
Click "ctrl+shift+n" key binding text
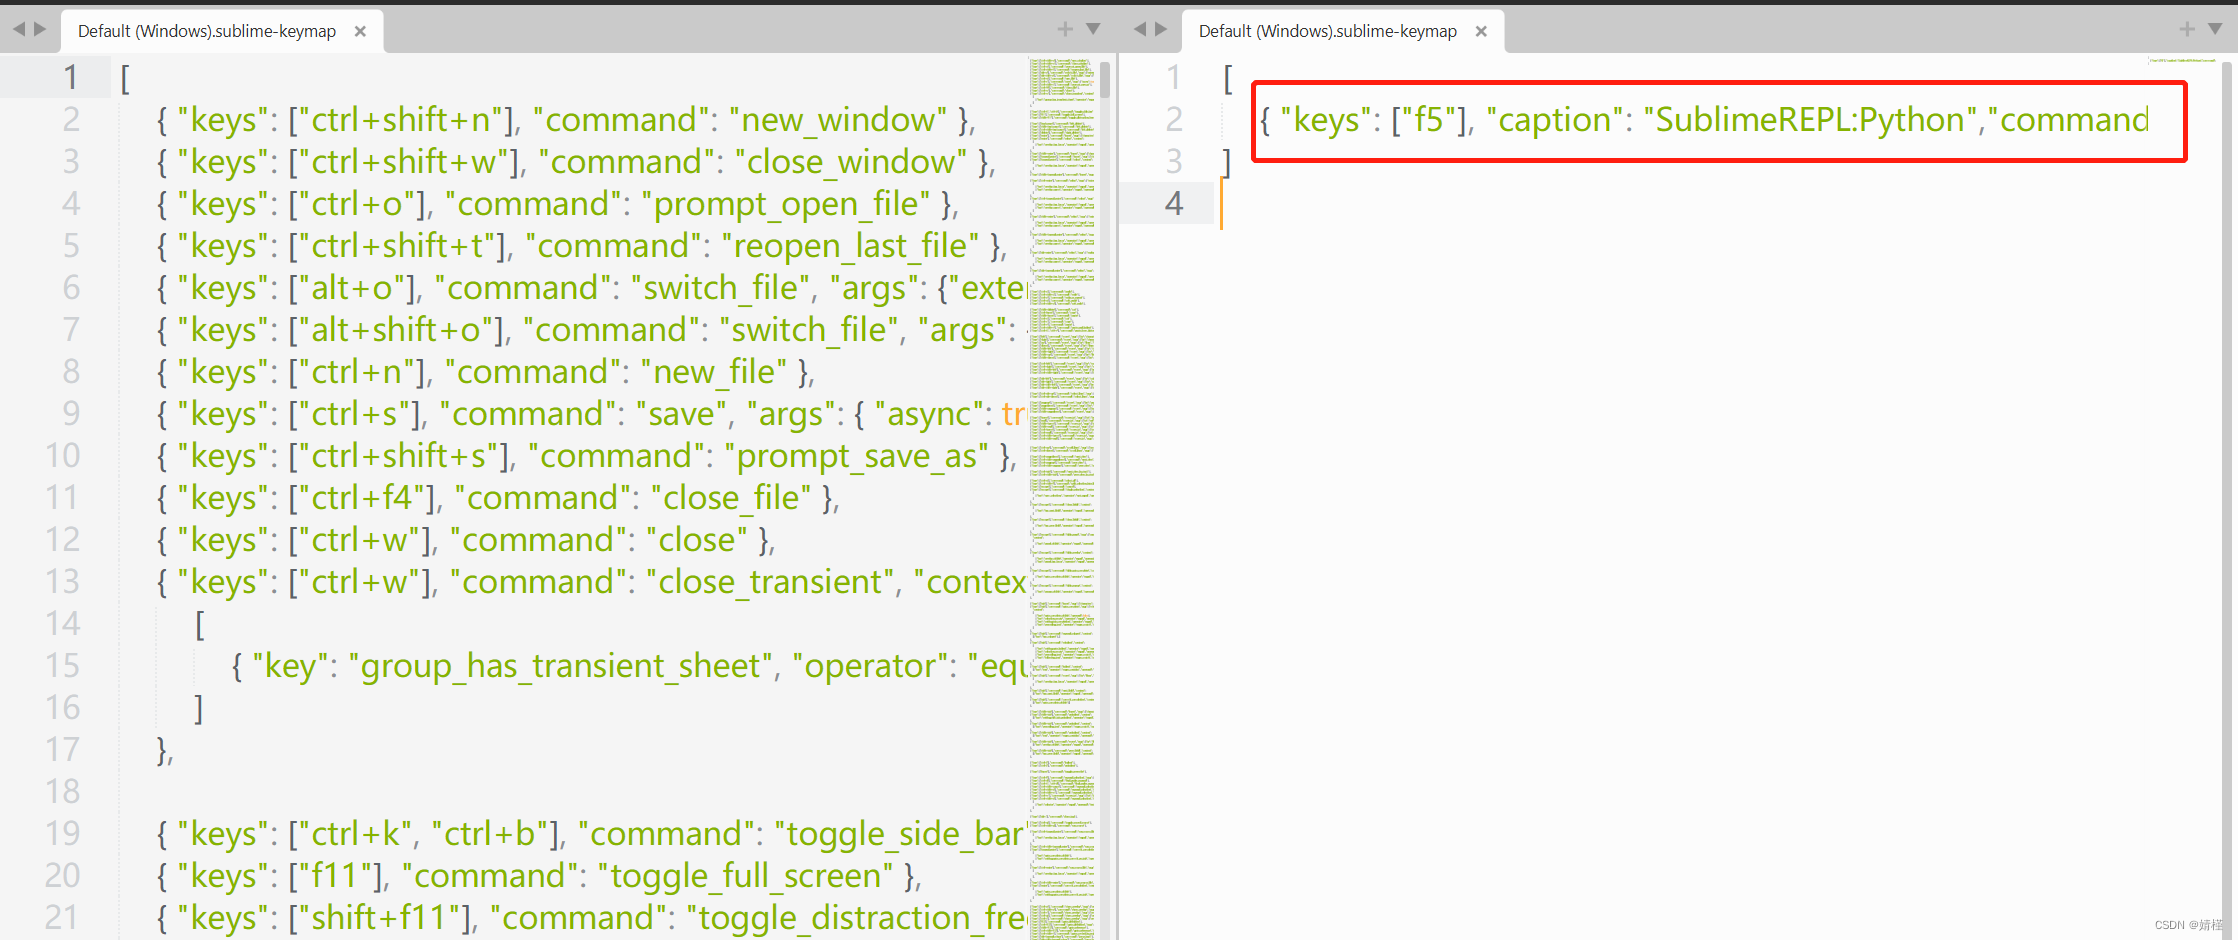tap(400, 120)
